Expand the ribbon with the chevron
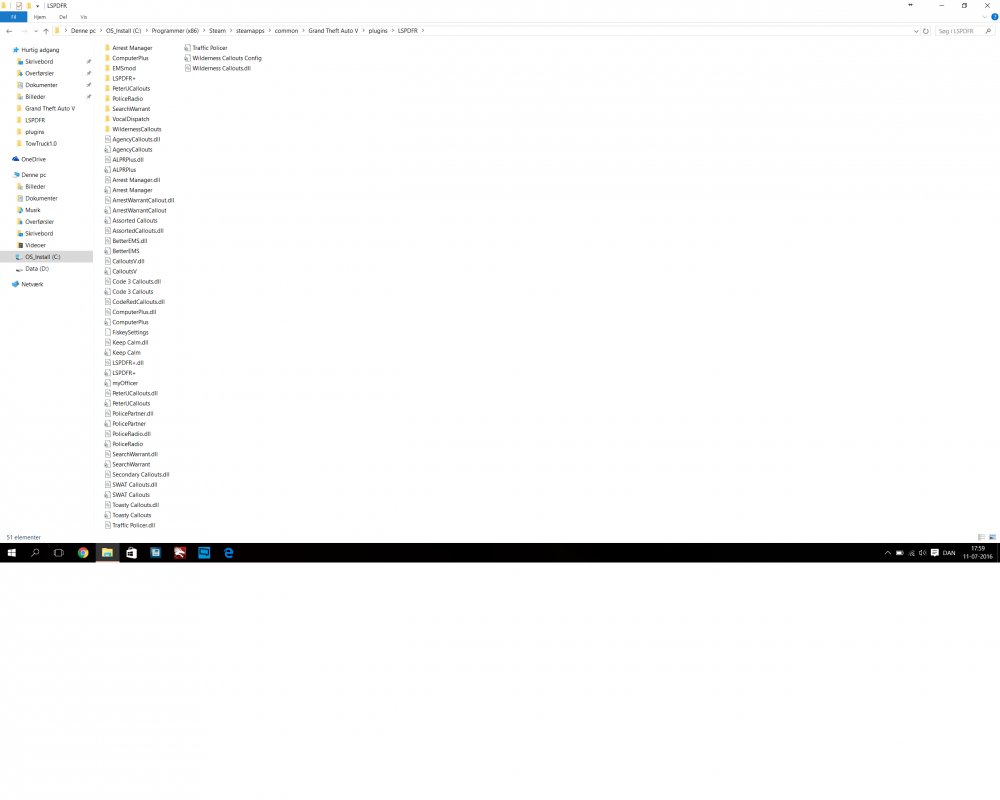1000x800 pixels. (985, 17)
